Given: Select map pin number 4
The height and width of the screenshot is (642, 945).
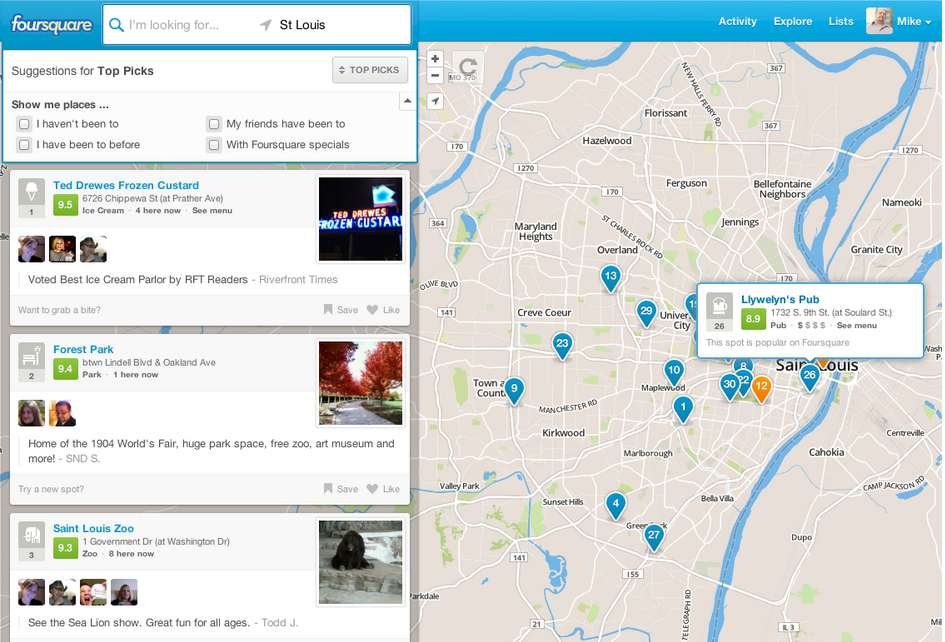Looking at the screenshot, I should point(615,505).
